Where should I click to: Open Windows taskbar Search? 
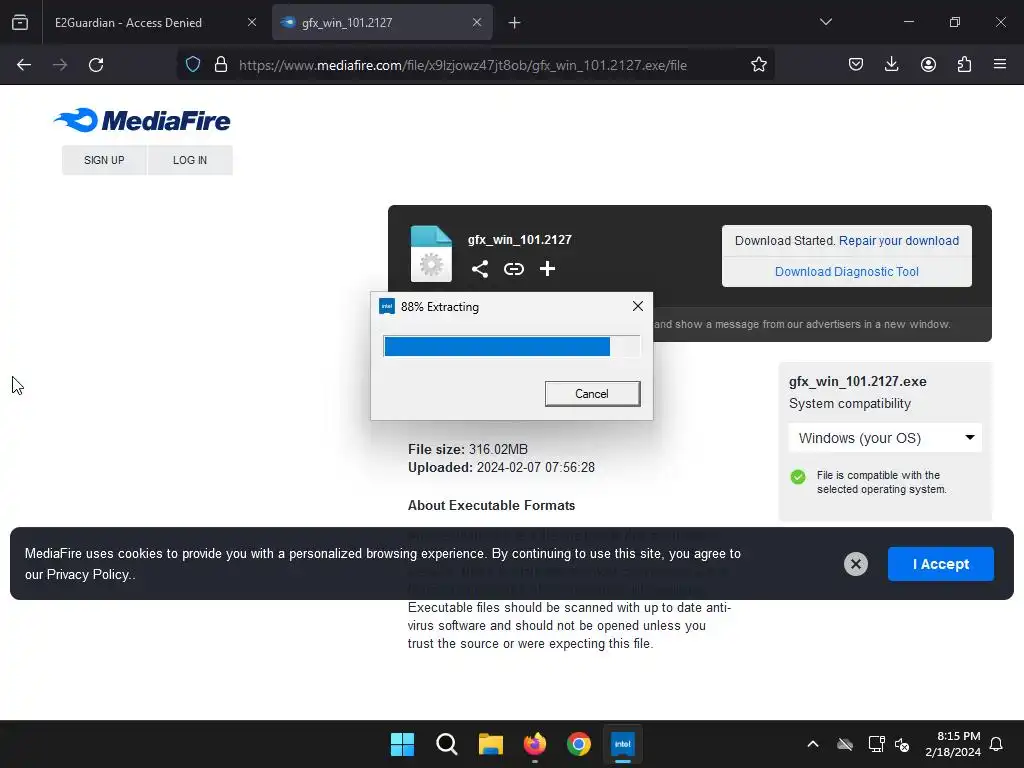click(x=447, y=744)
